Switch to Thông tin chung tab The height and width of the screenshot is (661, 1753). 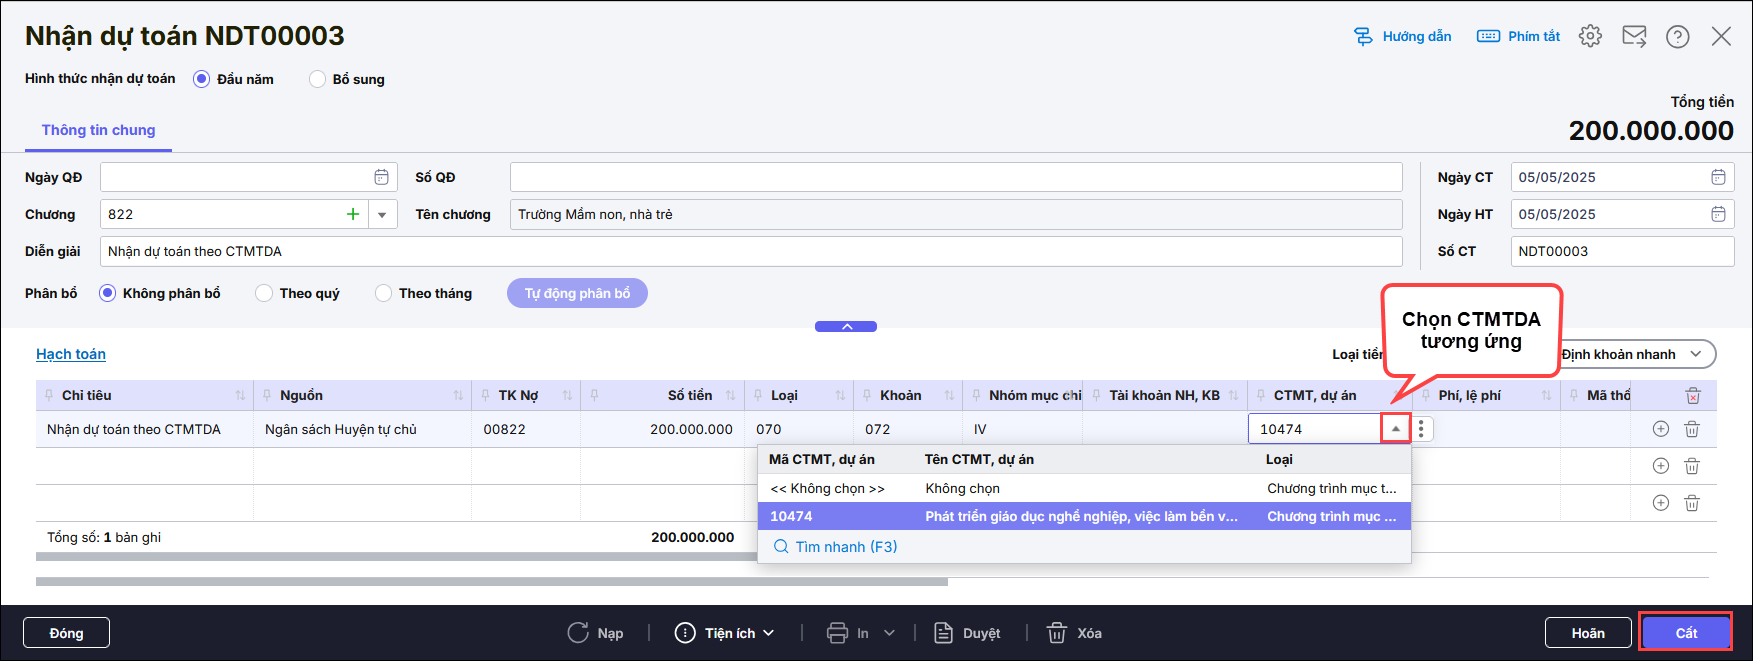(98, 130)
